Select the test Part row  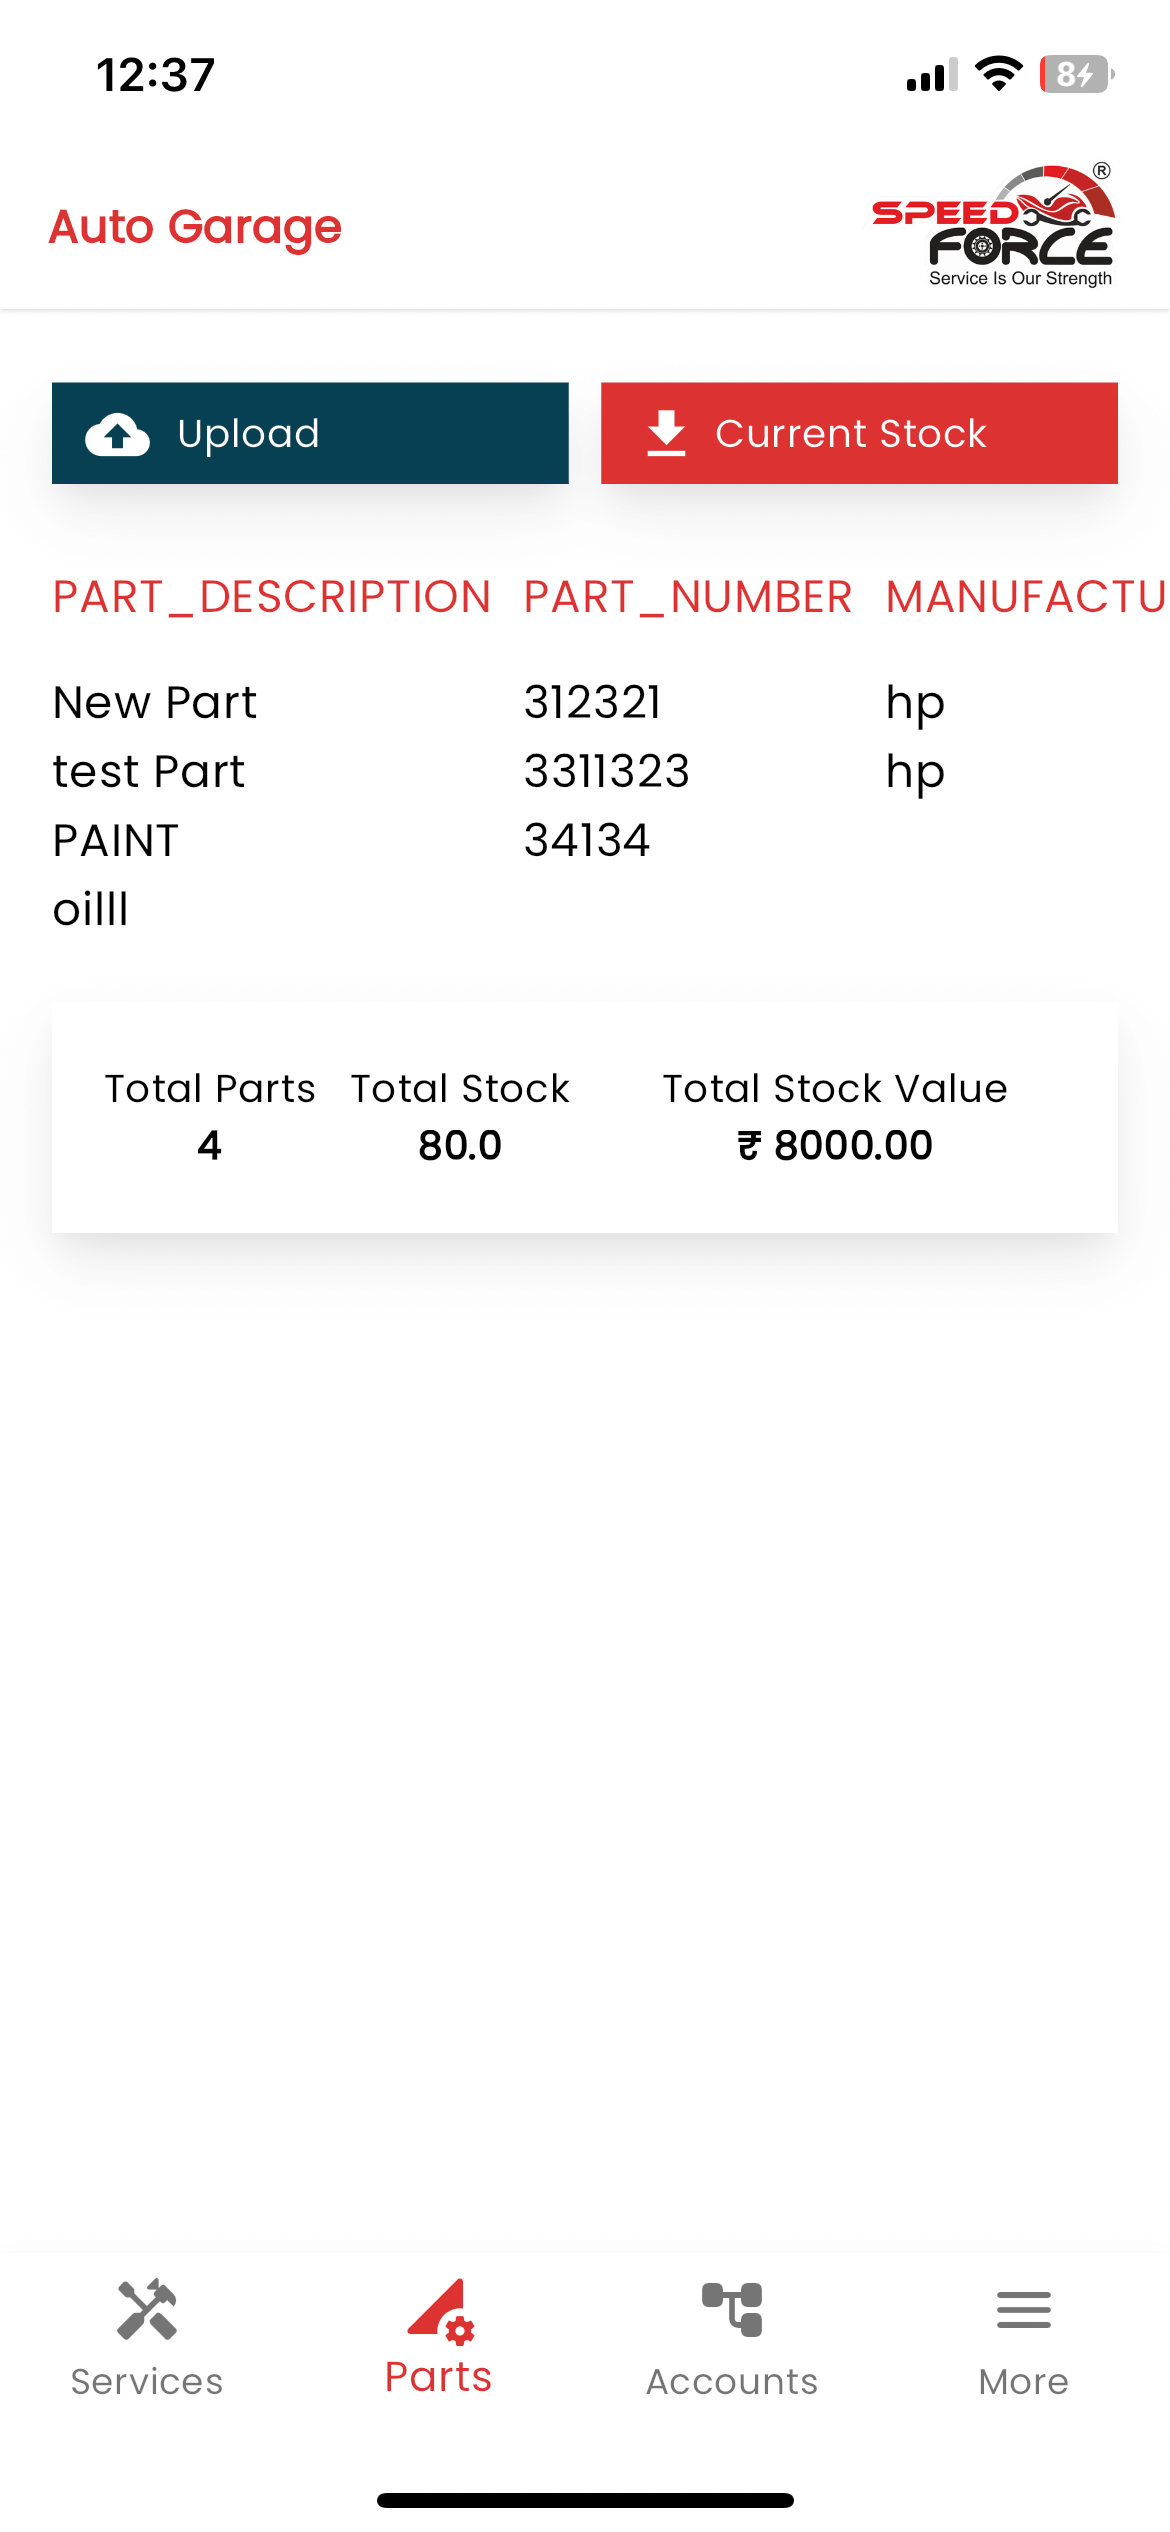coord(149,772)
